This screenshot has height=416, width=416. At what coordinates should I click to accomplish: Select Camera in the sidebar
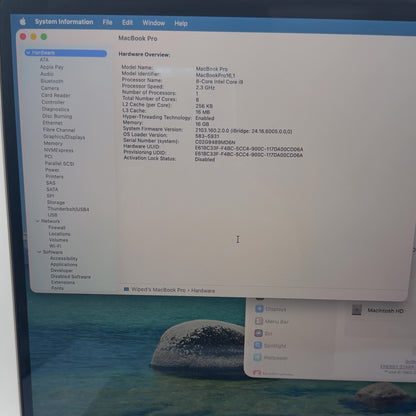point(50,88)
